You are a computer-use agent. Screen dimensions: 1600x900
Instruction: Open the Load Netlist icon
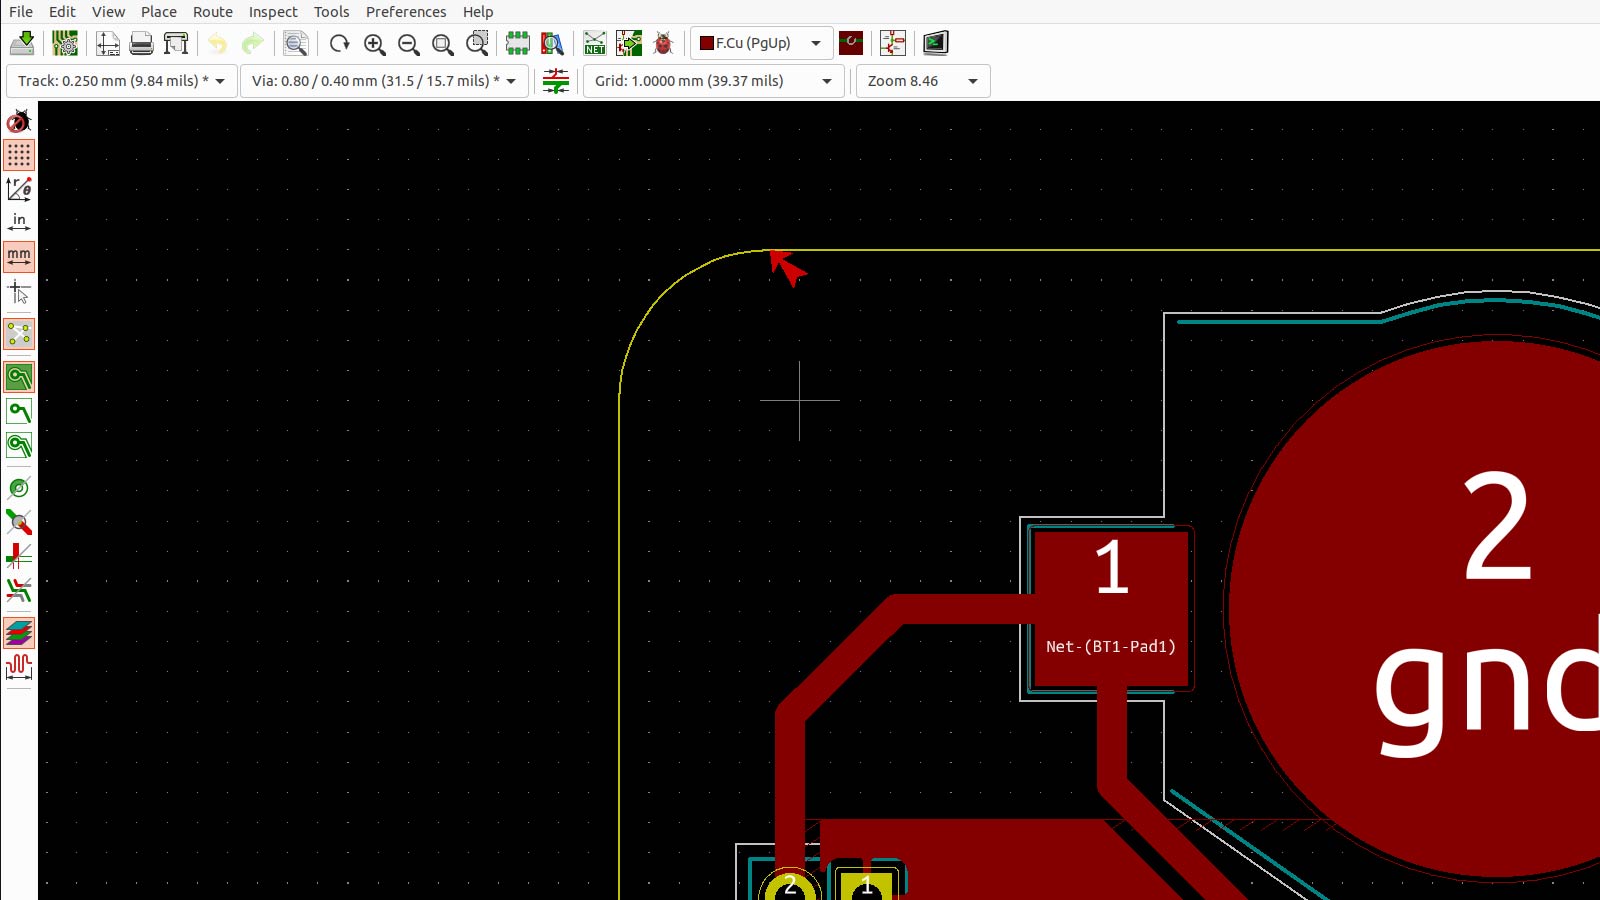tap(595, 43)
